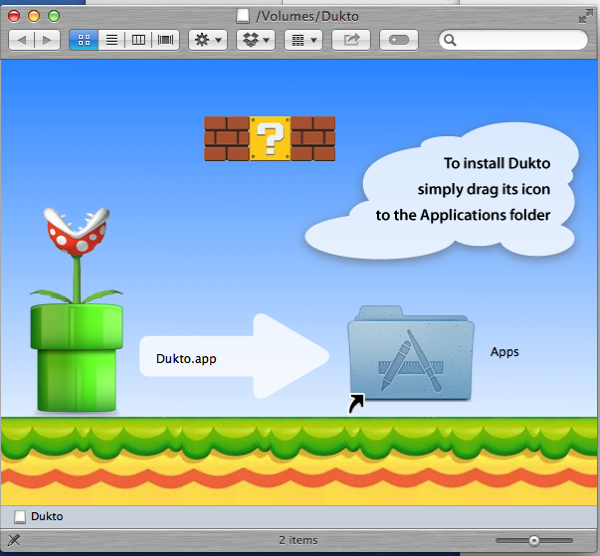The width and height of the screenshot is (600, 556).
Task: Switch to icon view
Action: click(84, 40)
